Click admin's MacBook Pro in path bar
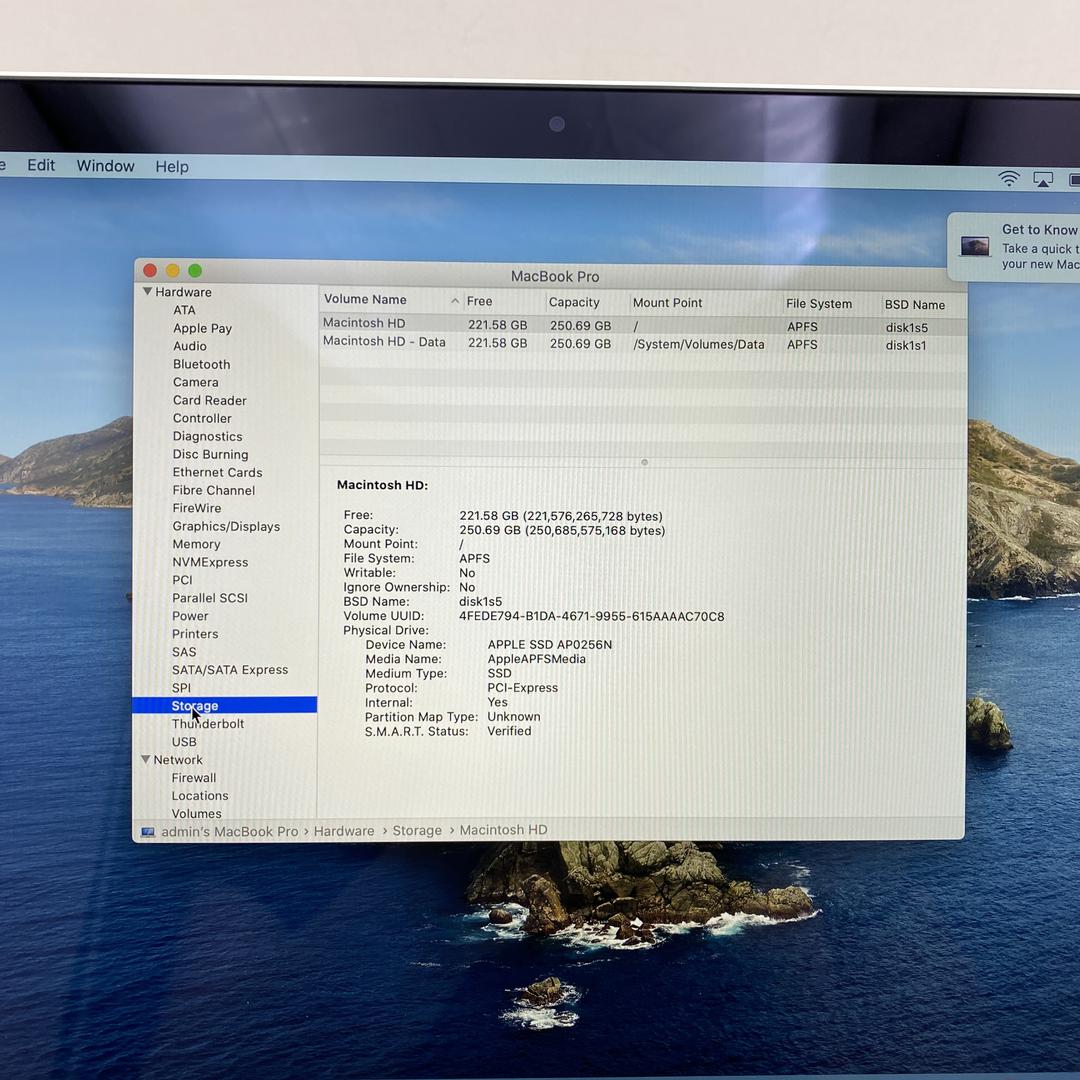This screenshot has height=1080, width=1080. pyautogui.click(x=229, y=832)
